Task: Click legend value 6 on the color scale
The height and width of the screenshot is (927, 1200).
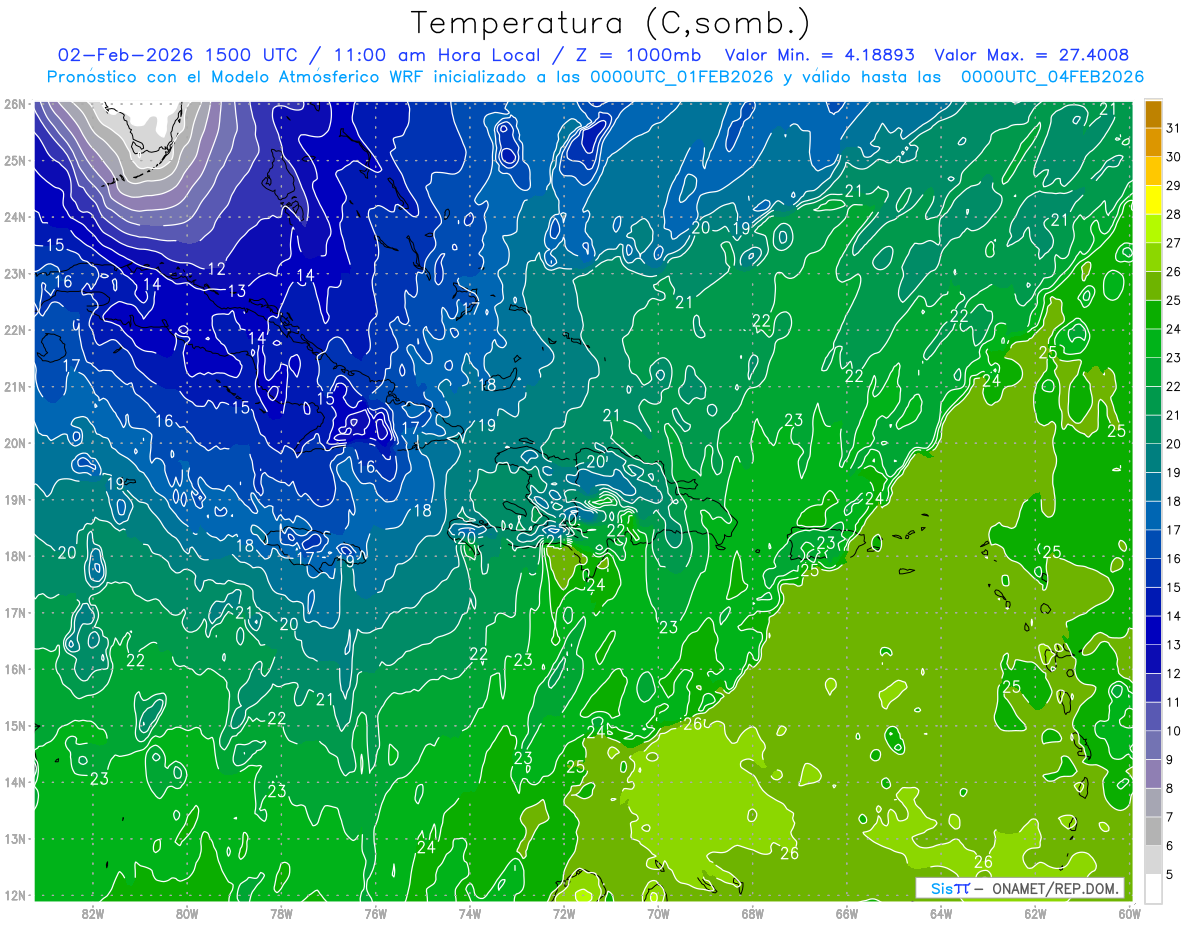Action: click(x=1172, y=846)
